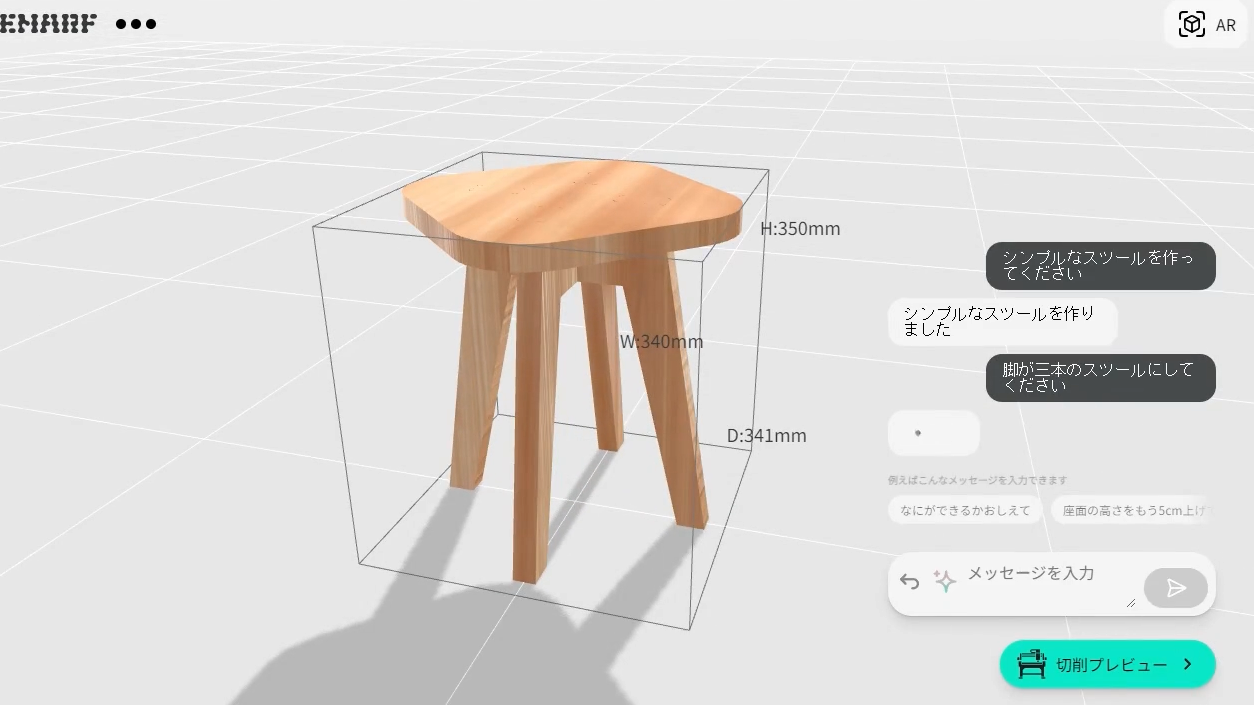Click the シンプルなスツールを作ってください chat message
The width and height of the screenshot is (1254, 705).
pos(1100,266)
